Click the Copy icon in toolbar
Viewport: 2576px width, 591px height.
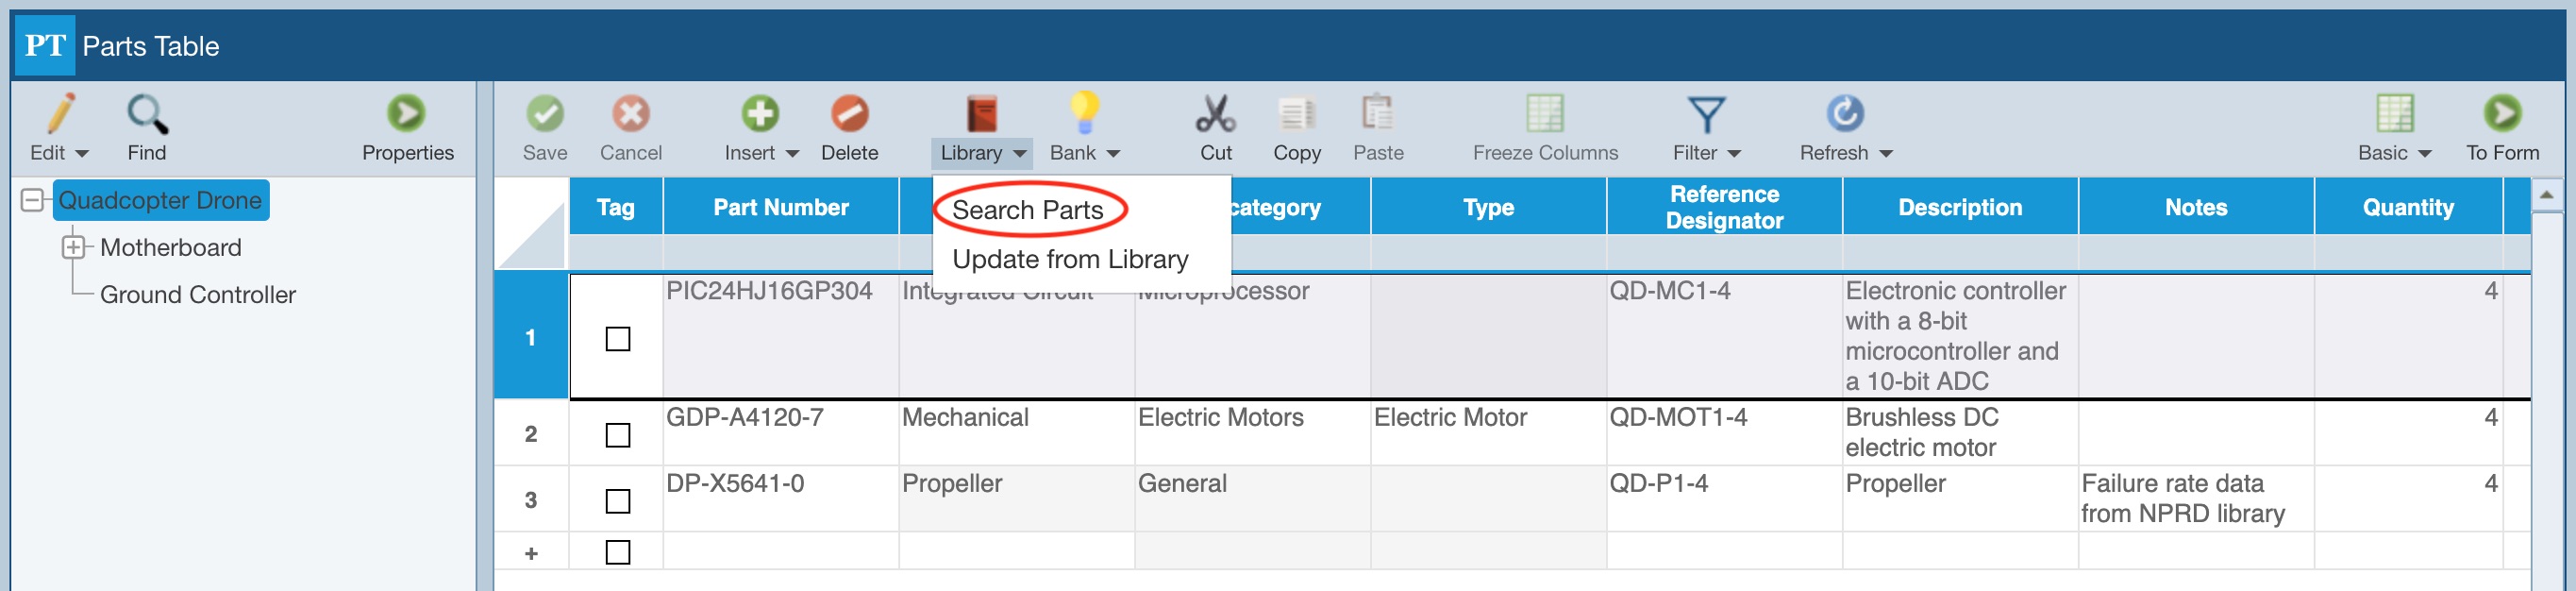1296,114
